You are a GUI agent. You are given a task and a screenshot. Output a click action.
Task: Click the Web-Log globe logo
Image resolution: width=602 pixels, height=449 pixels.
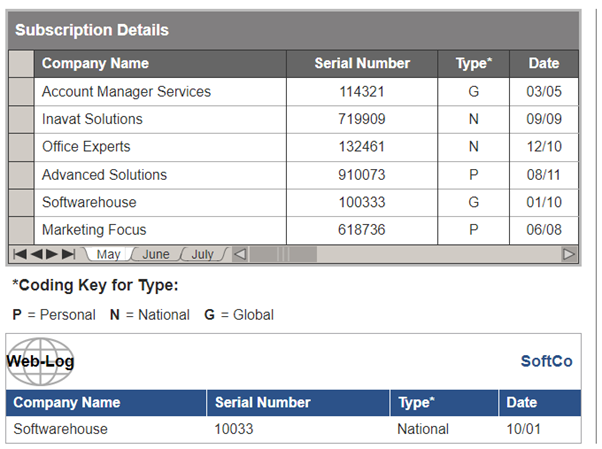click(x=40, y=361)
